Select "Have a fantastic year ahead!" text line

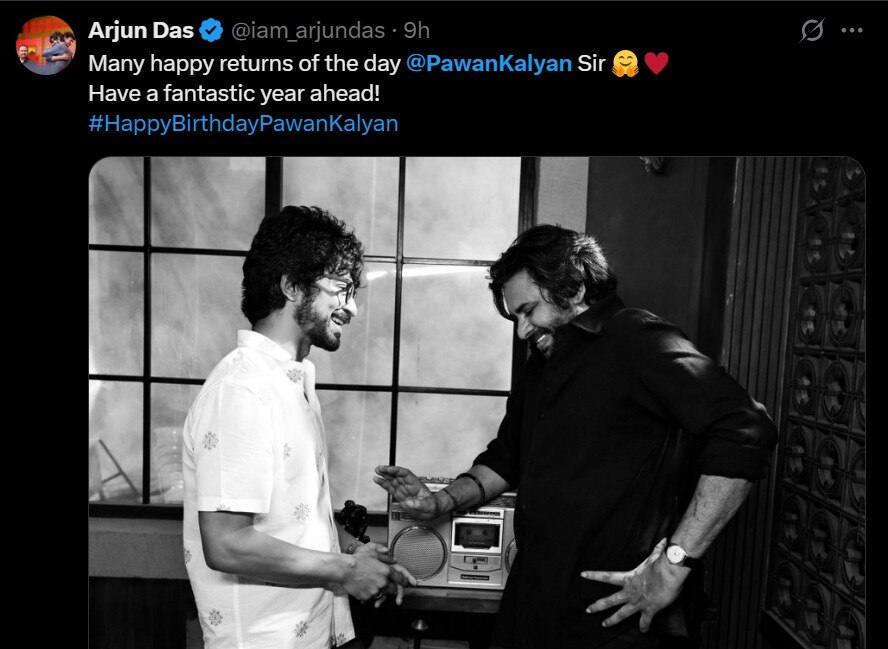click(x=234, y=93)
